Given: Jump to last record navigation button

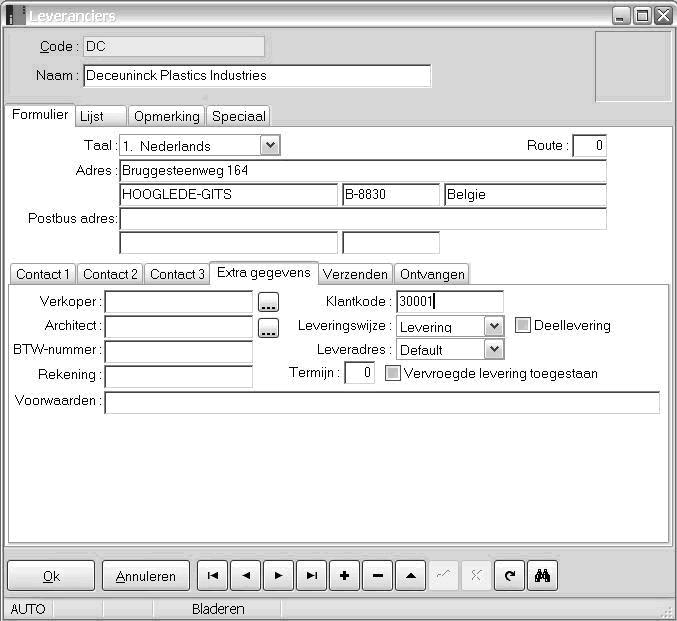Looking at the screenshot, I should click(x=312, y=575).
